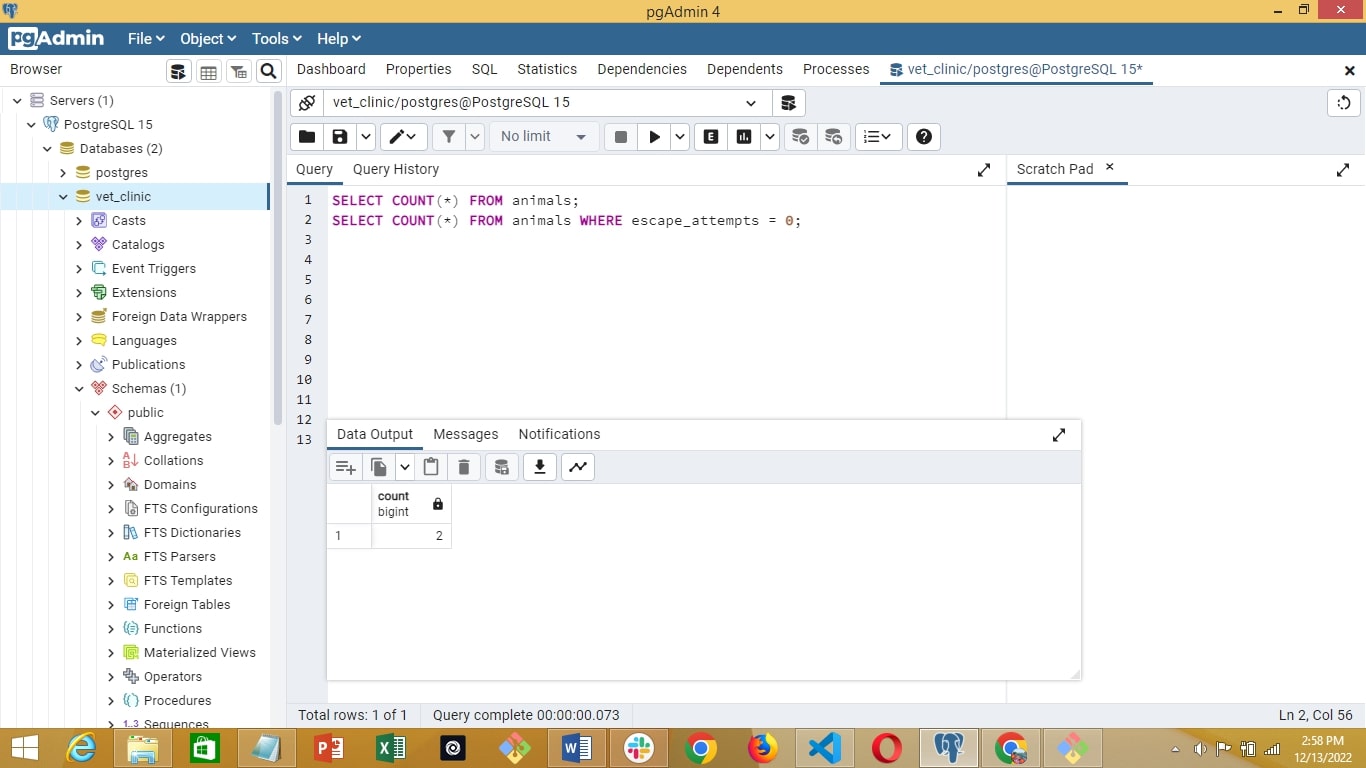Open Firefox from the taskbar
This screenshot has width=1366, height=768.
pyautogui.click(x=762, y=748)
